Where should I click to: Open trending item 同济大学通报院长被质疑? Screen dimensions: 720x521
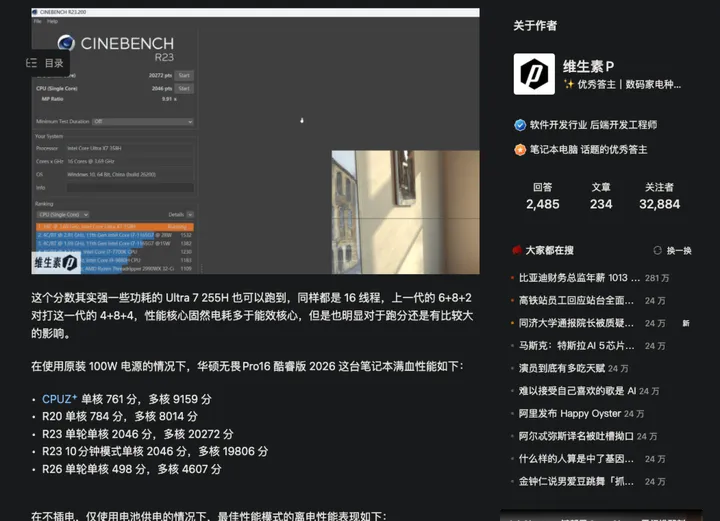pos(576,323)
